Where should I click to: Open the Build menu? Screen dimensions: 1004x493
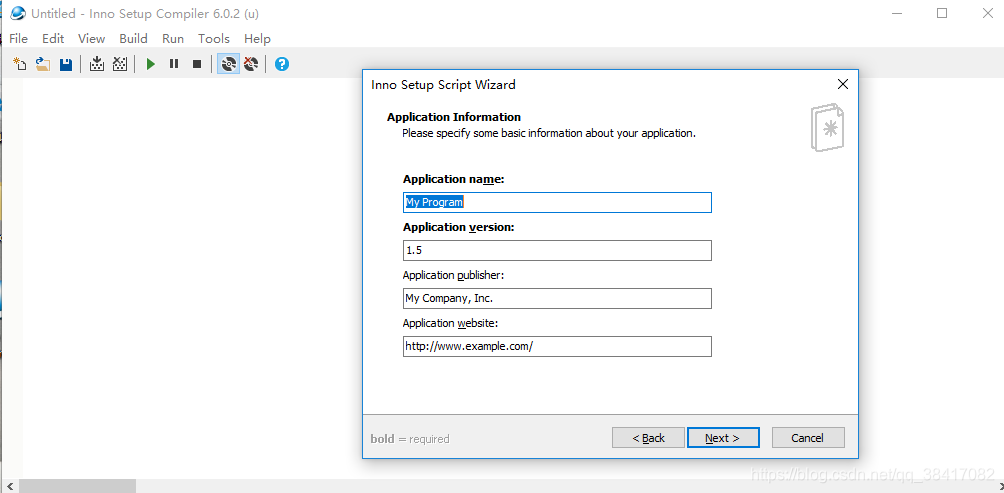pyautogui.click(x=133, y=38)
